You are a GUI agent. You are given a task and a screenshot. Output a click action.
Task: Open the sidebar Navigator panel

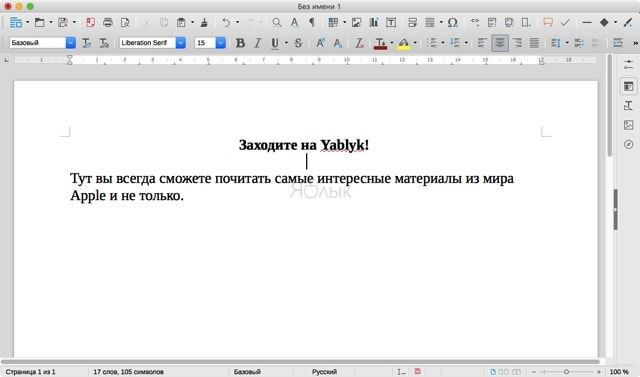629,144
